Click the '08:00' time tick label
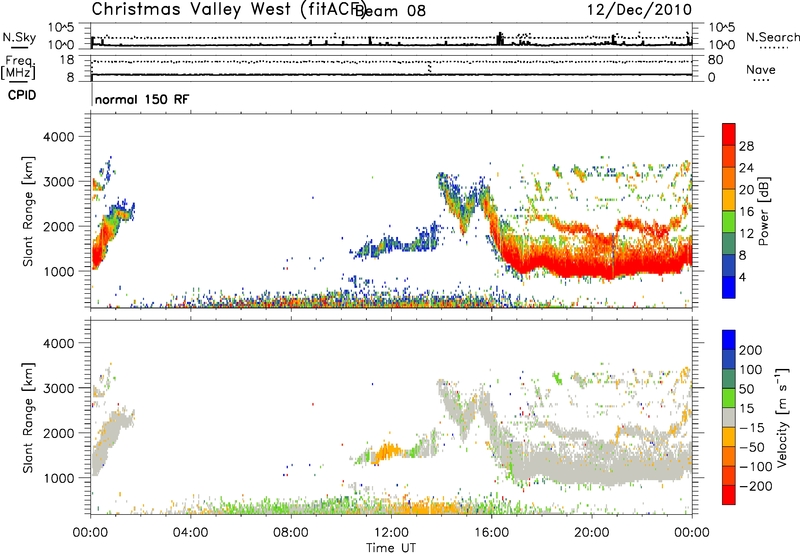The width and height of the screenshot is (800, 554). tap(291, 533)
